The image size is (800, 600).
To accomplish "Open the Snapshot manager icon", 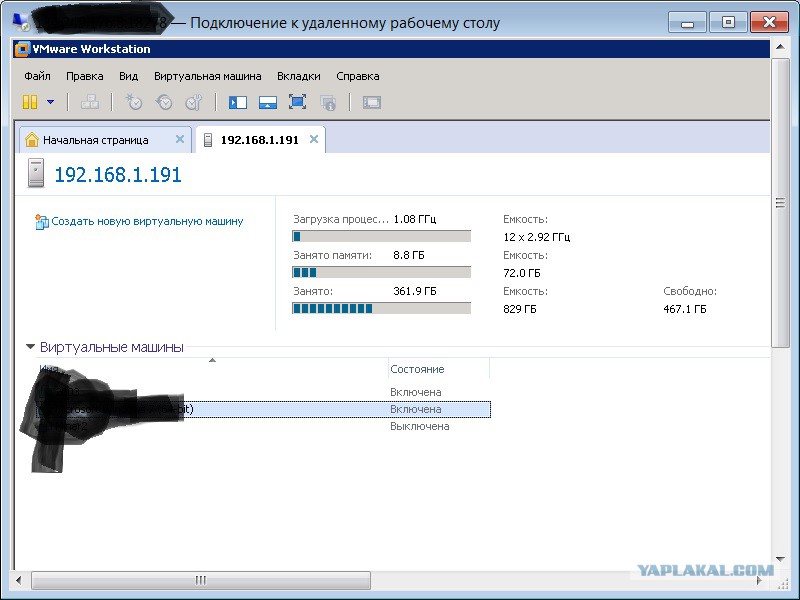I will click(x=194, y=102).
